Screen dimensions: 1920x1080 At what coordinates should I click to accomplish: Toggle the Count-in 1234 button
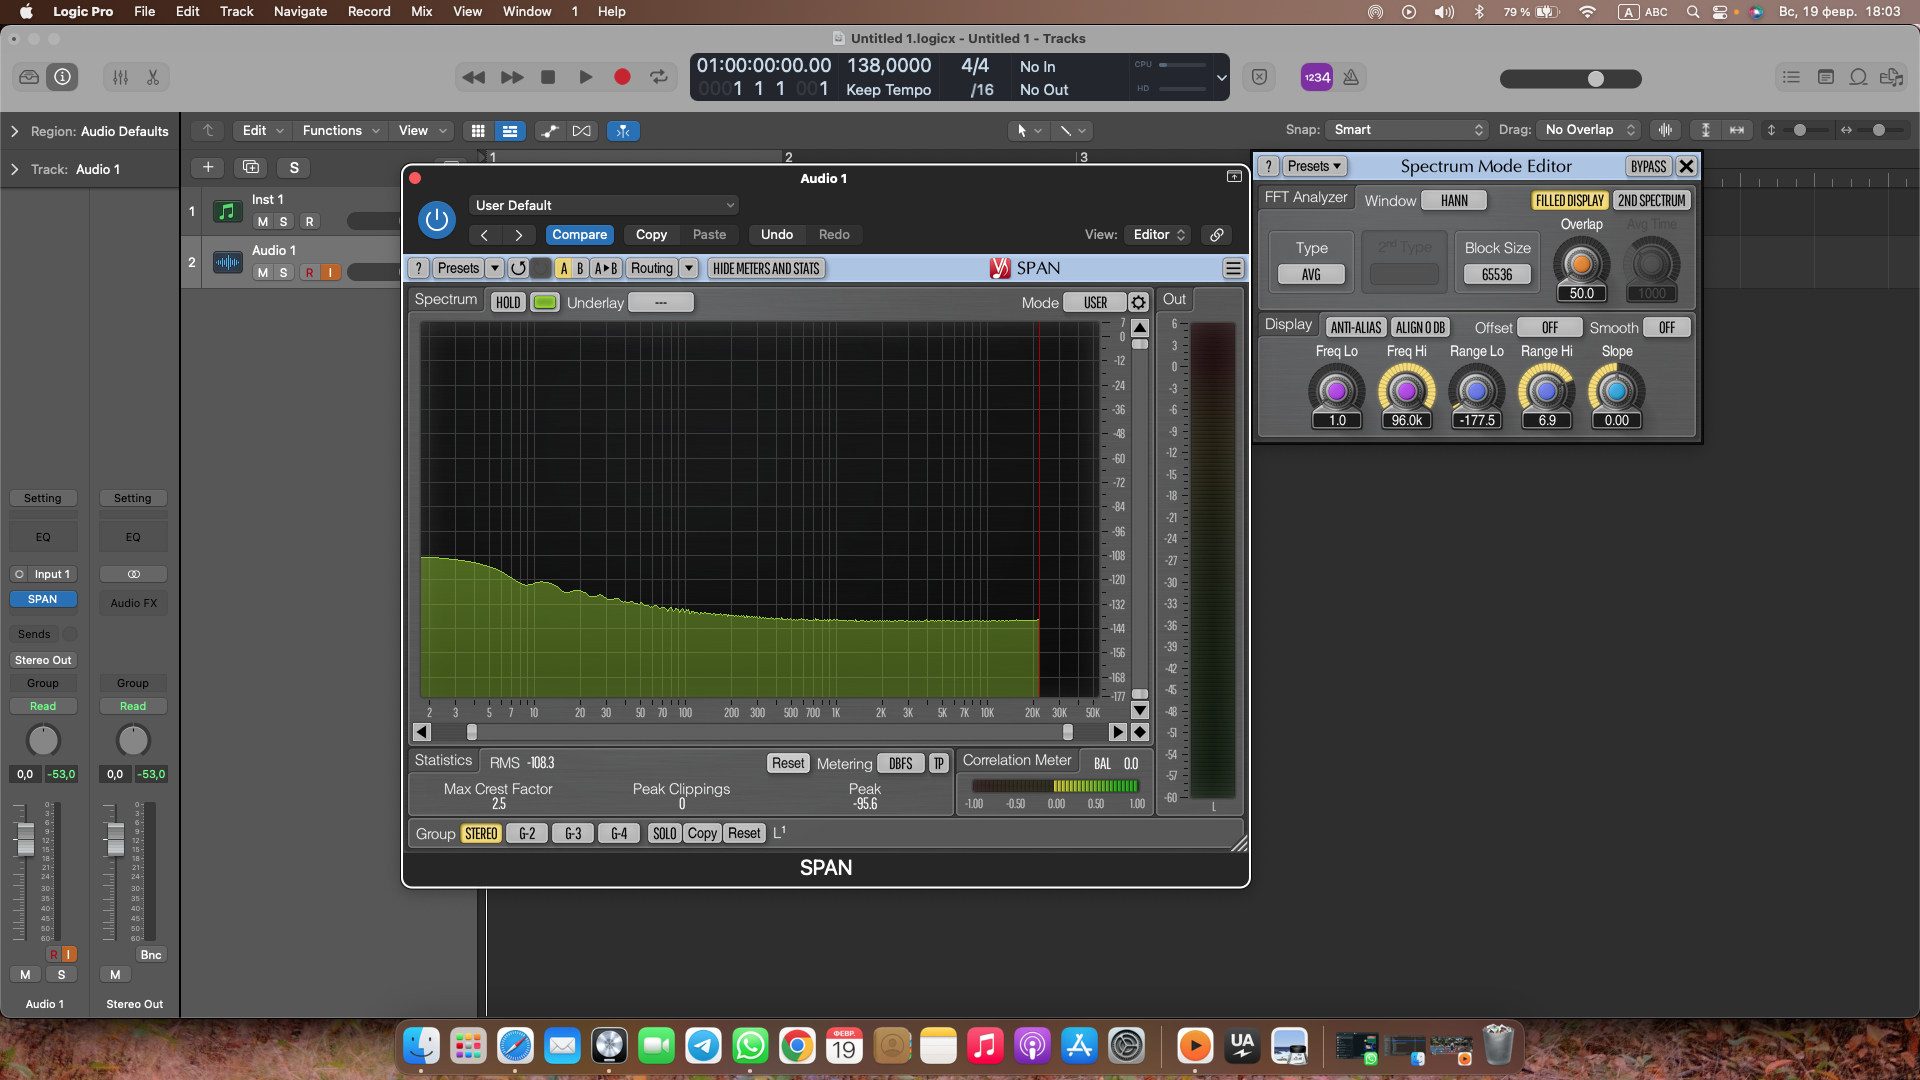[1316, 77]
